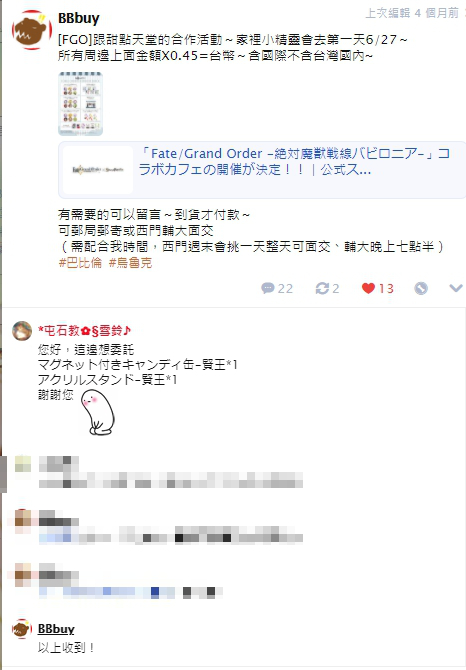Click BBbuy's small avatar in the reply
466x670 pixels.
click(x=22, y=629)
